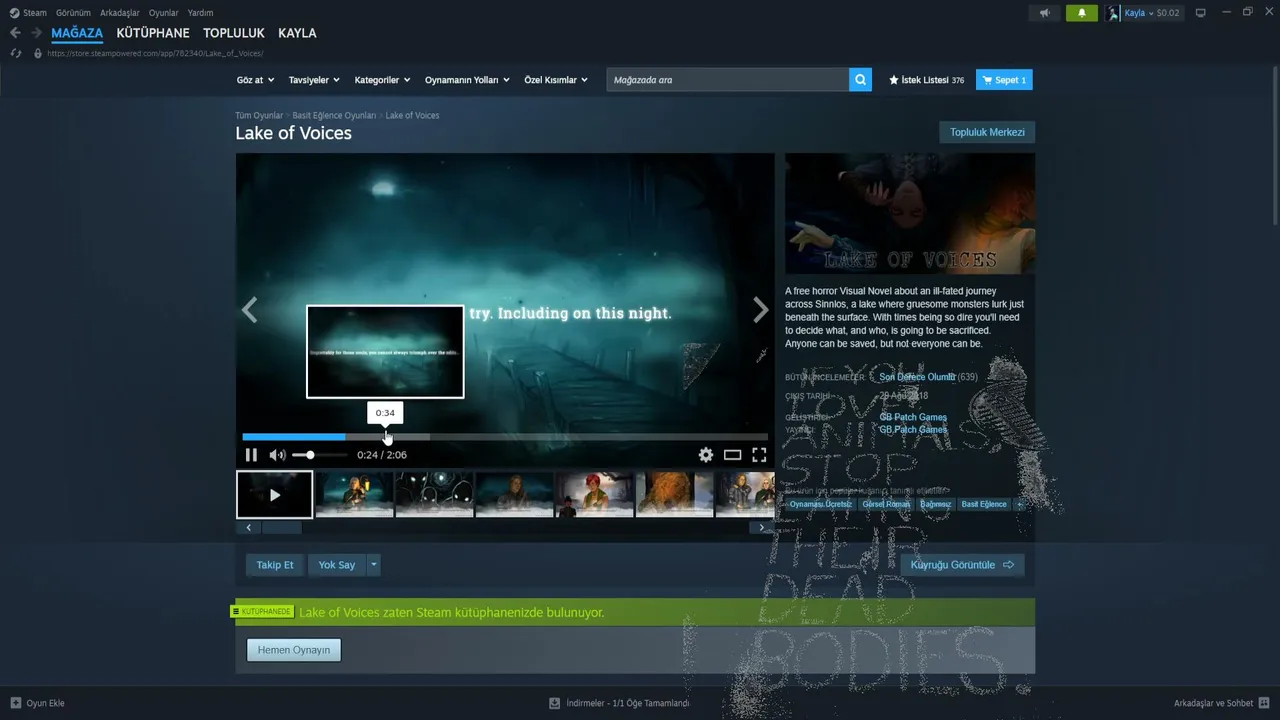Open the shopping cart Sepet button
This screenshot has height=720, width=1280.
coord(1004,80)
